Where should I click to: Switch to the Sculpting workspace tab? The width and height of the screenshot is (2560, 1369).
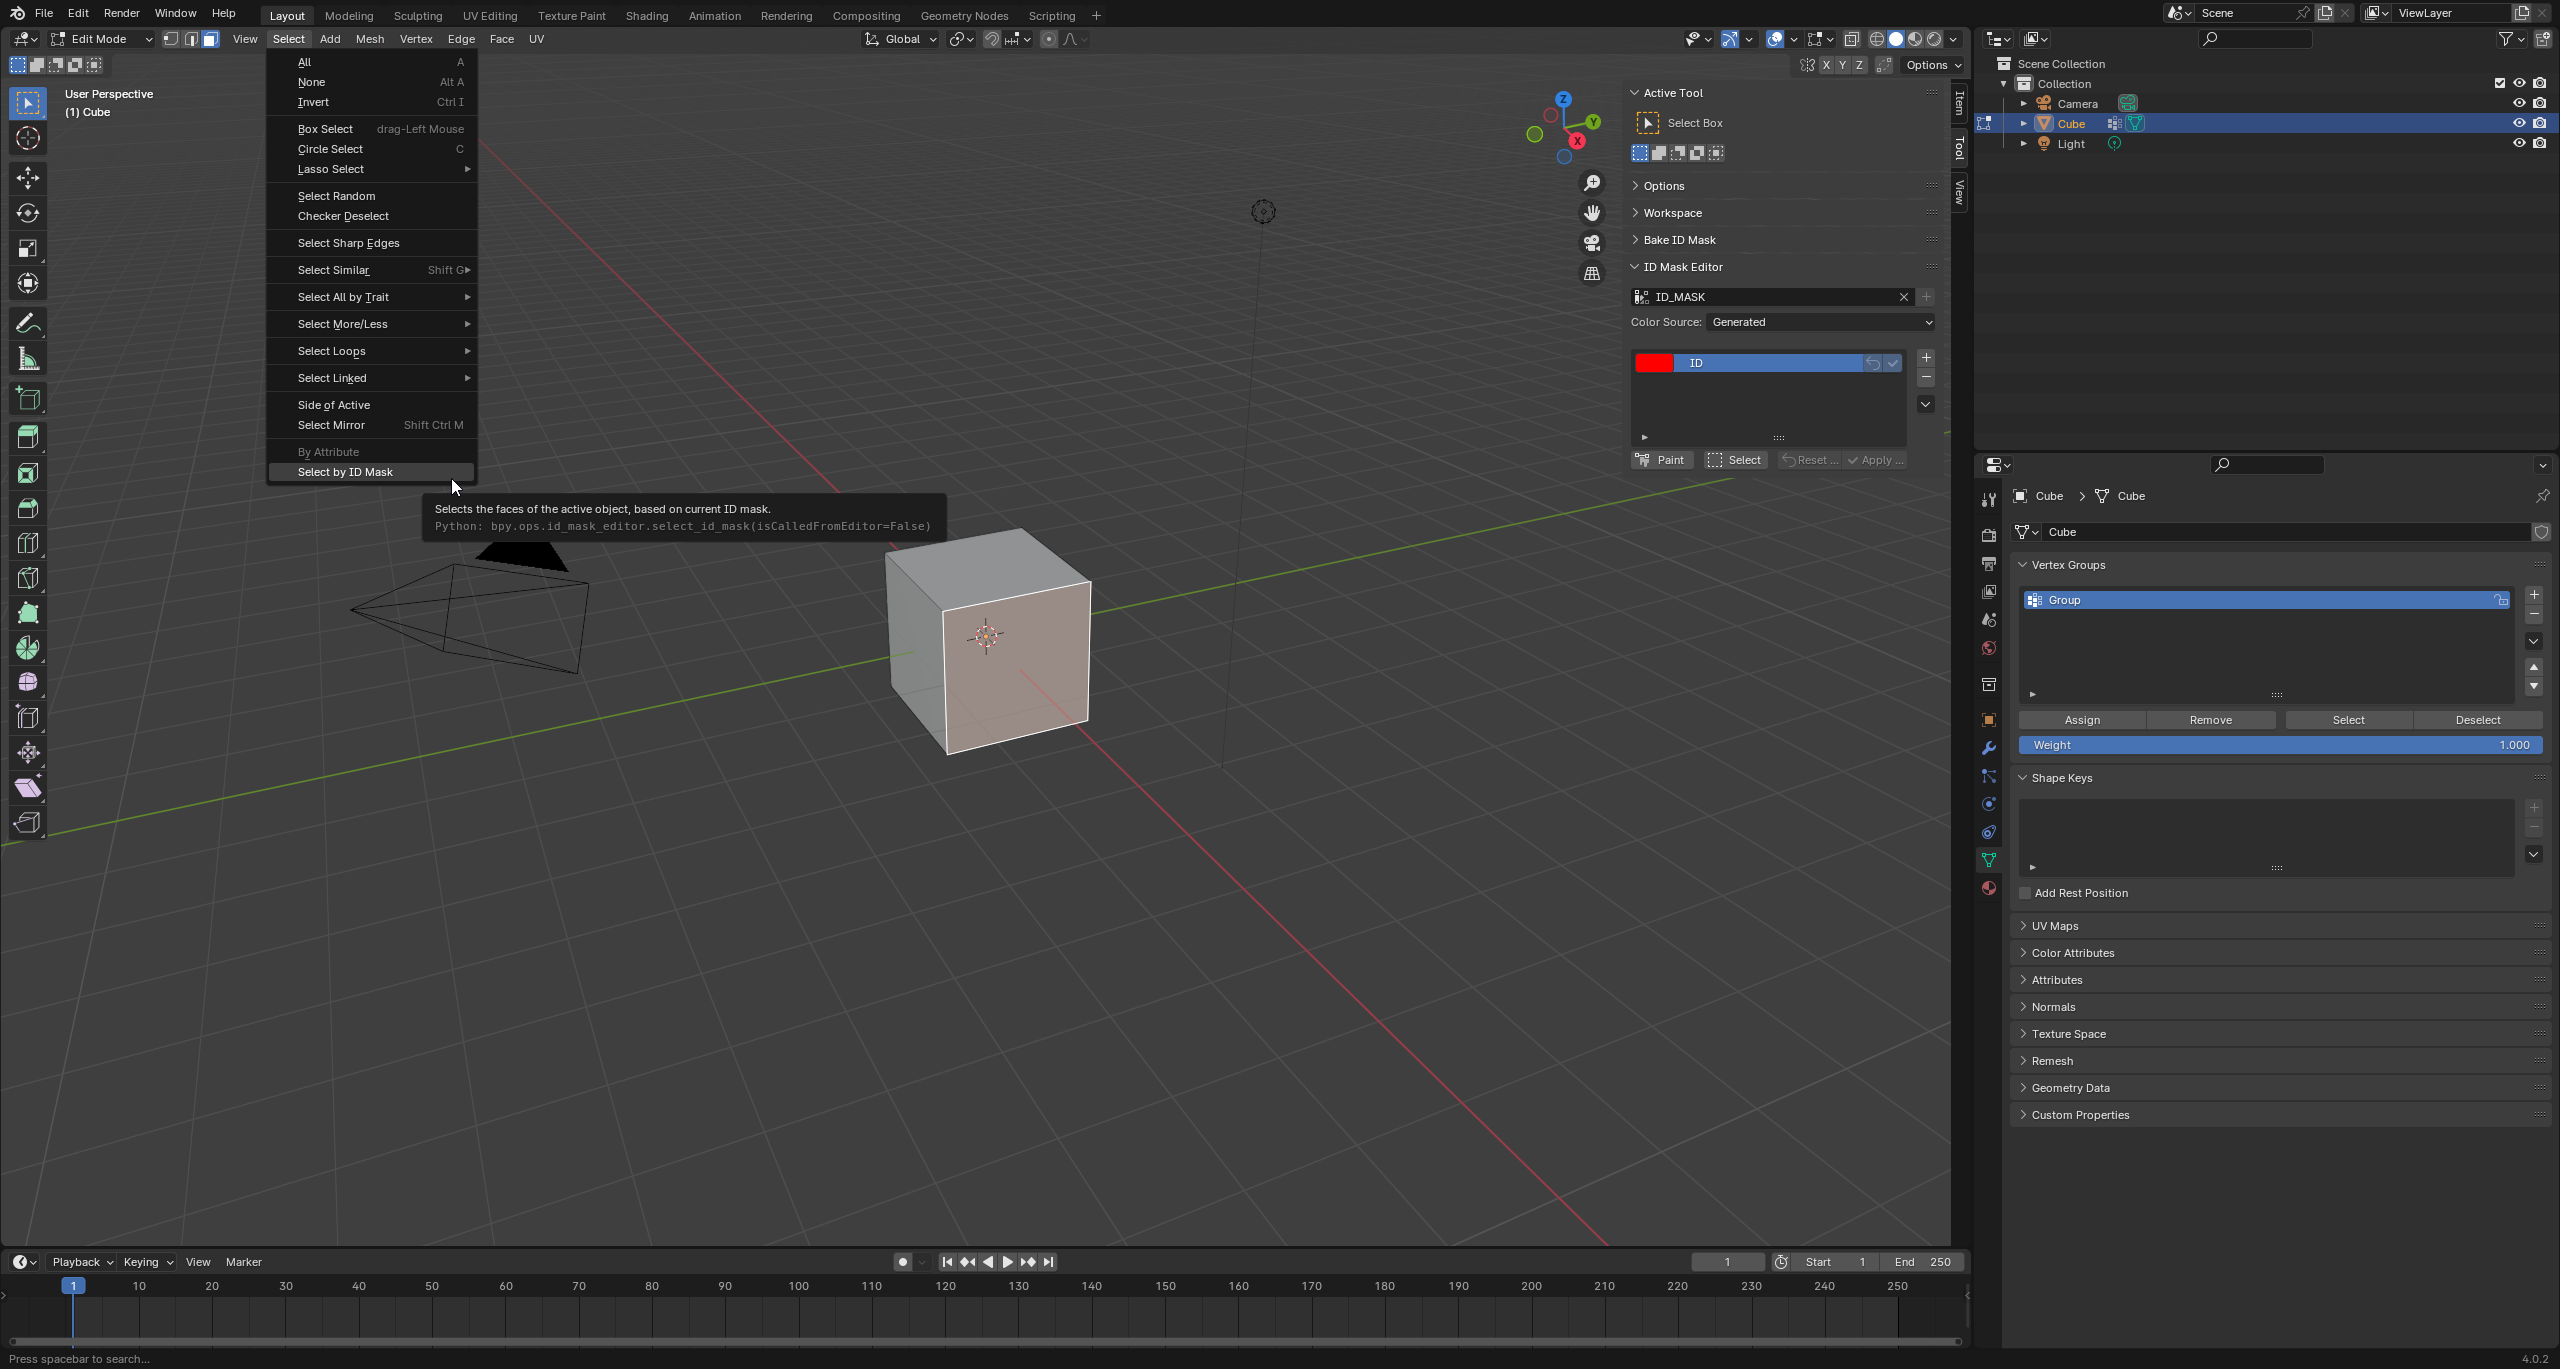417,15
